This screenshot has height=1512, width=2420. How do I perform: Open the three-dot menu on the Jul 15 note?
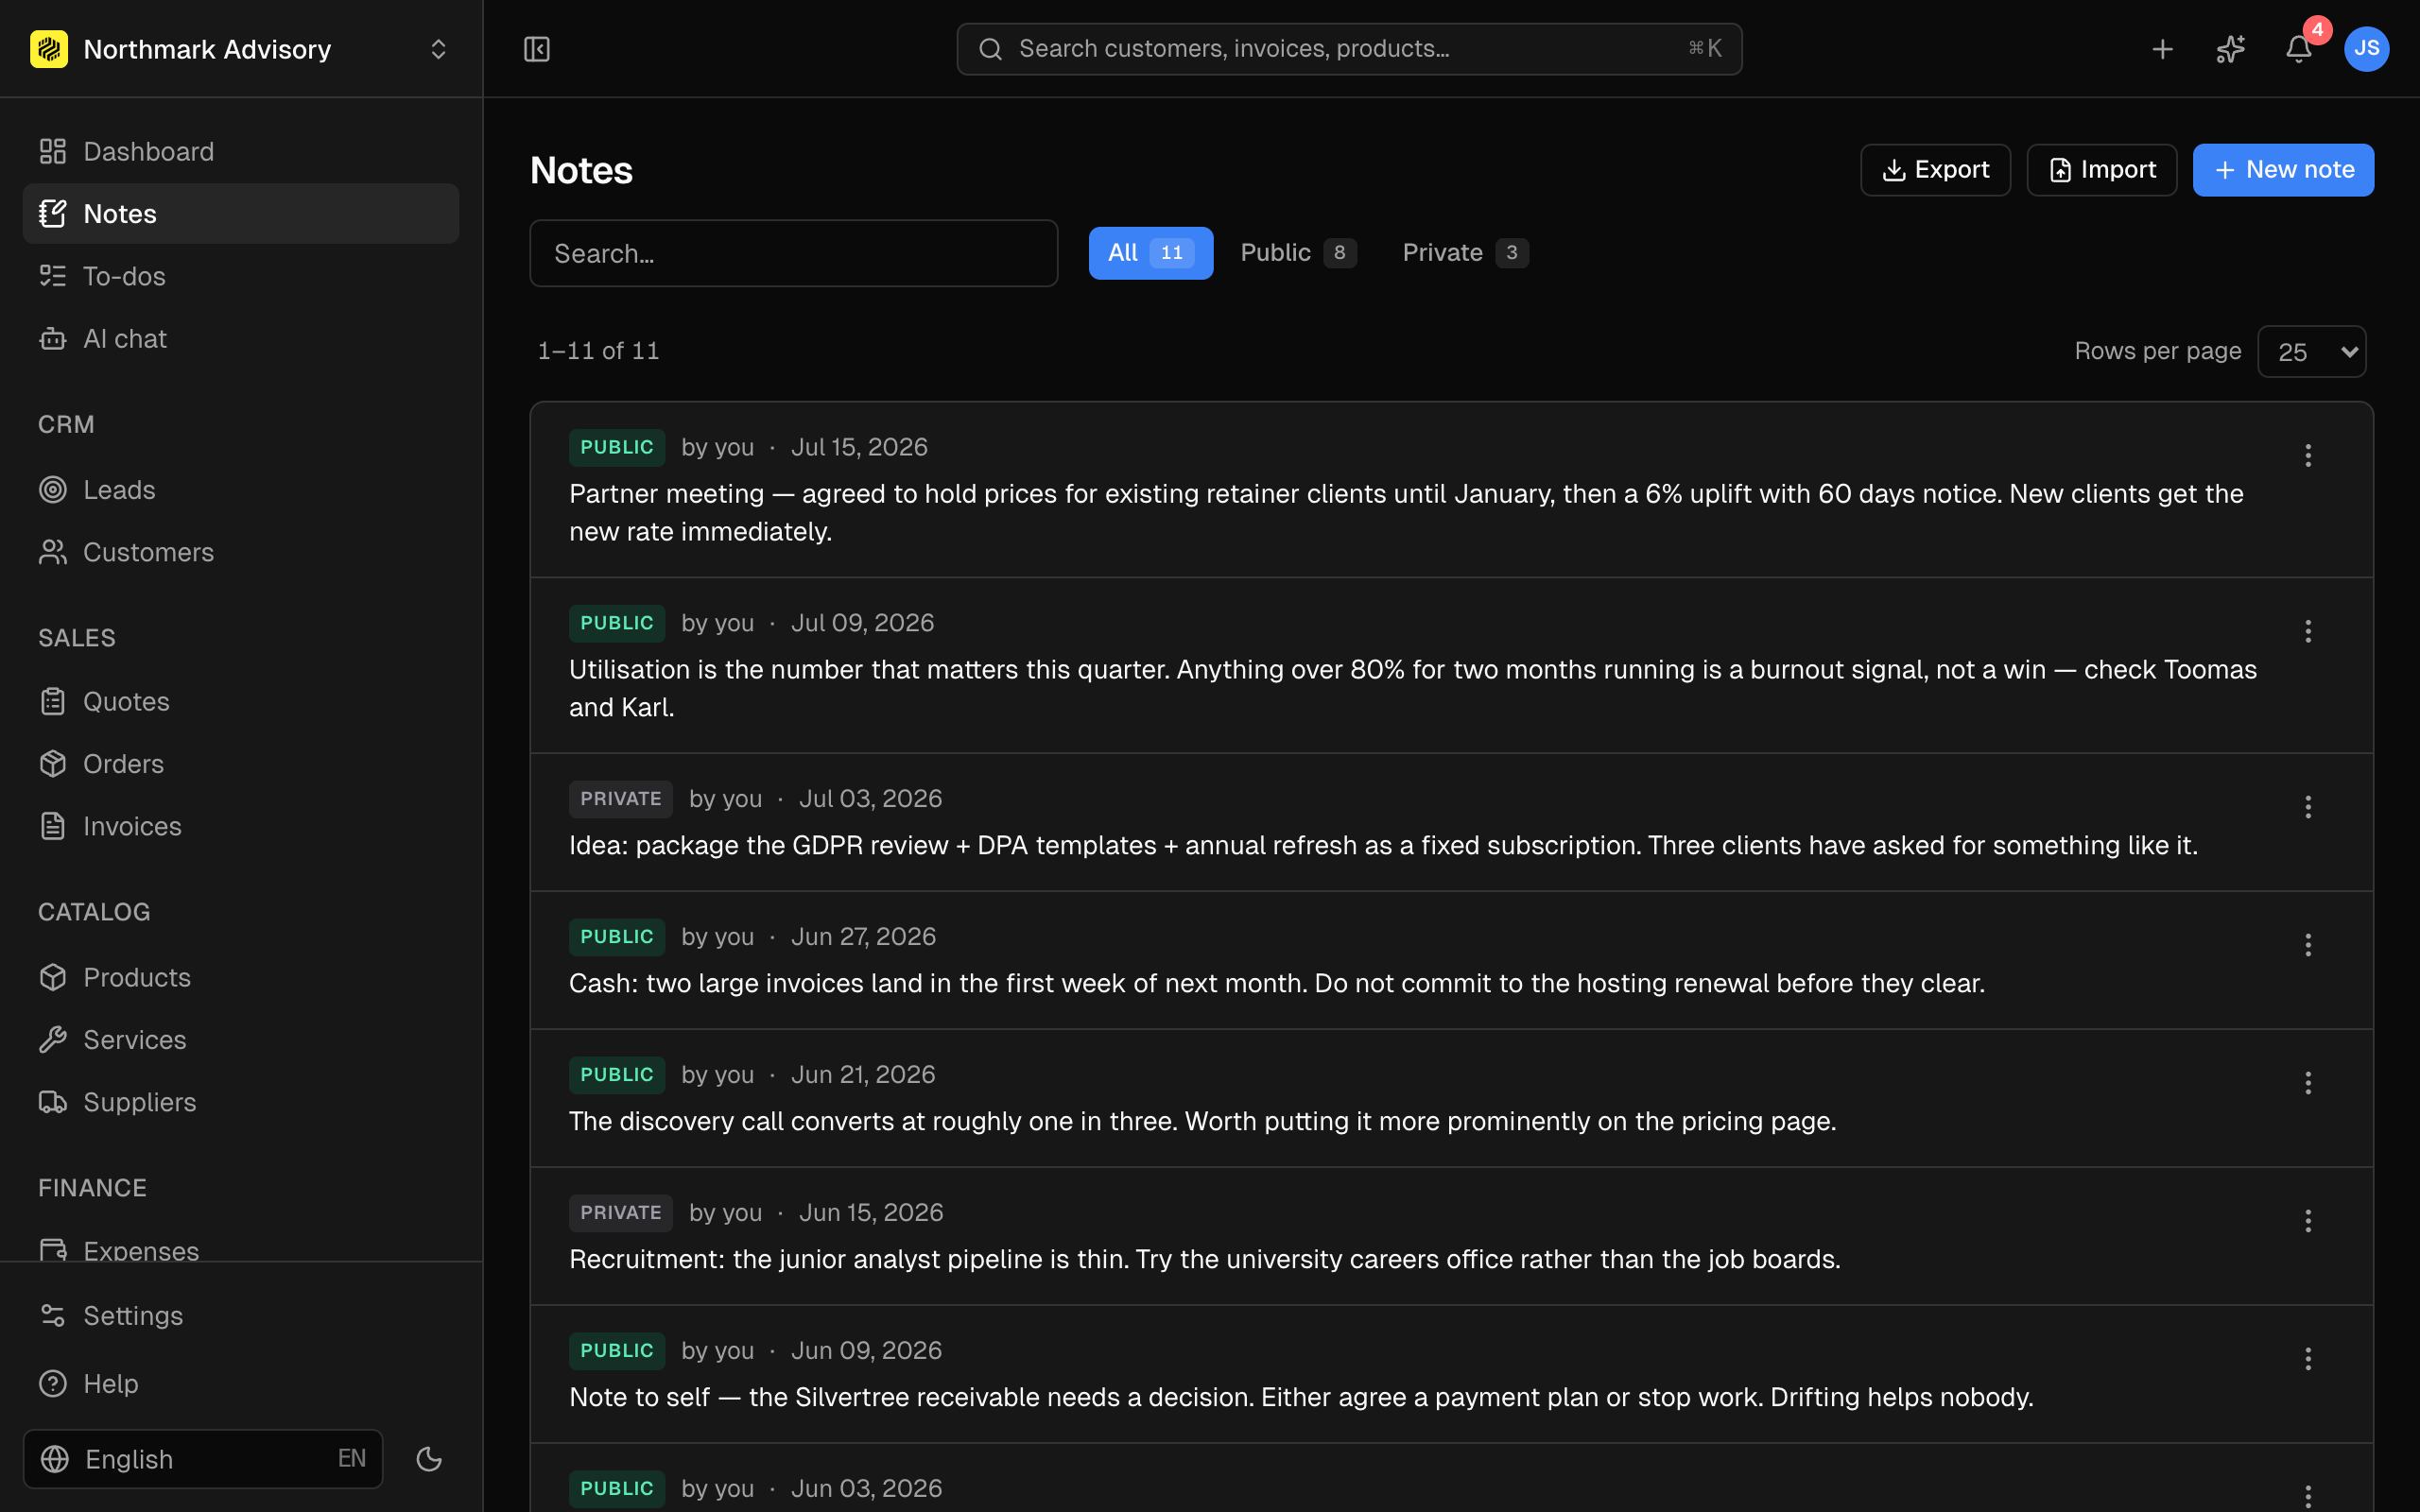tap(2308, 455)
